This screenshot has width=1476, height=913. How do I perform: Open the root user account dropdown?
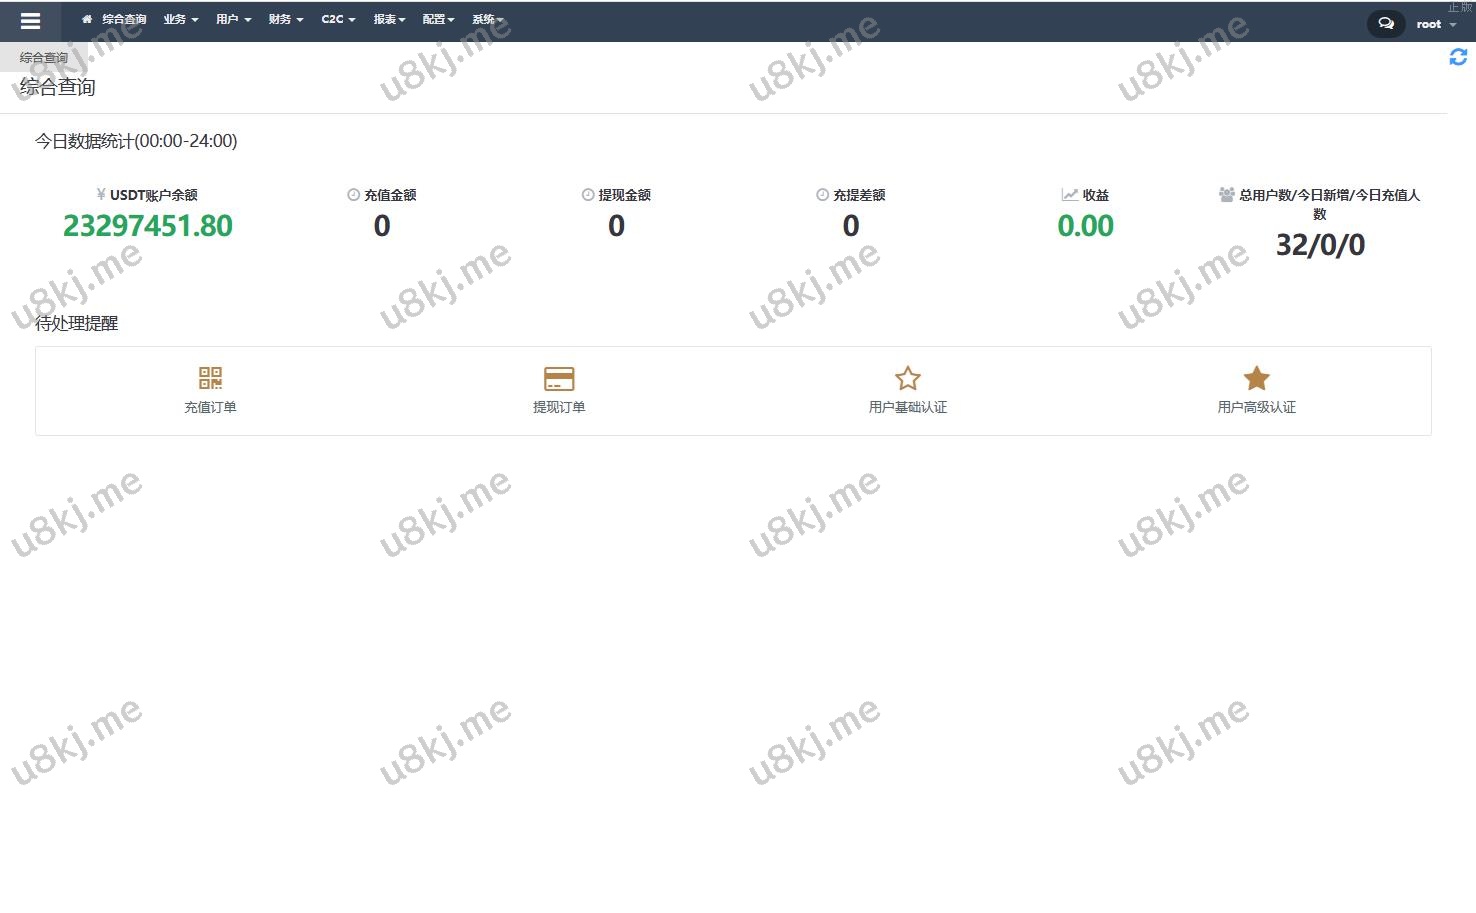[x=1435, y=24]
